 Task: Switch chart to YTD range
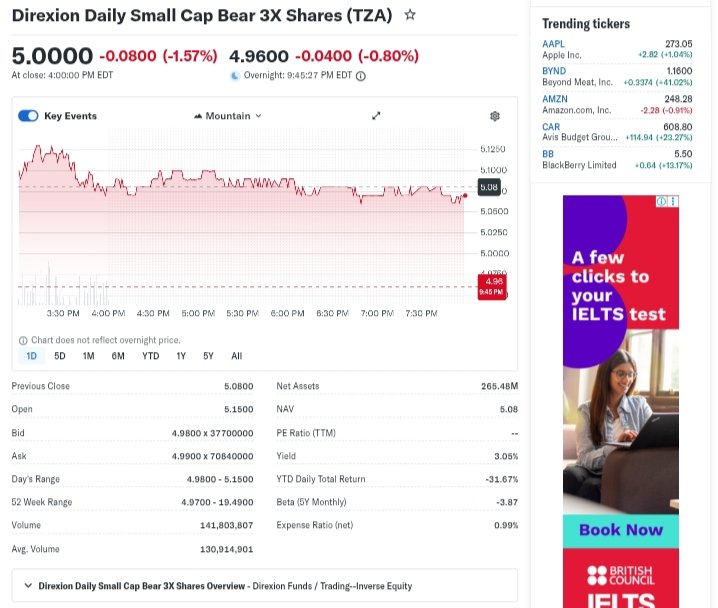pos(150,356)
